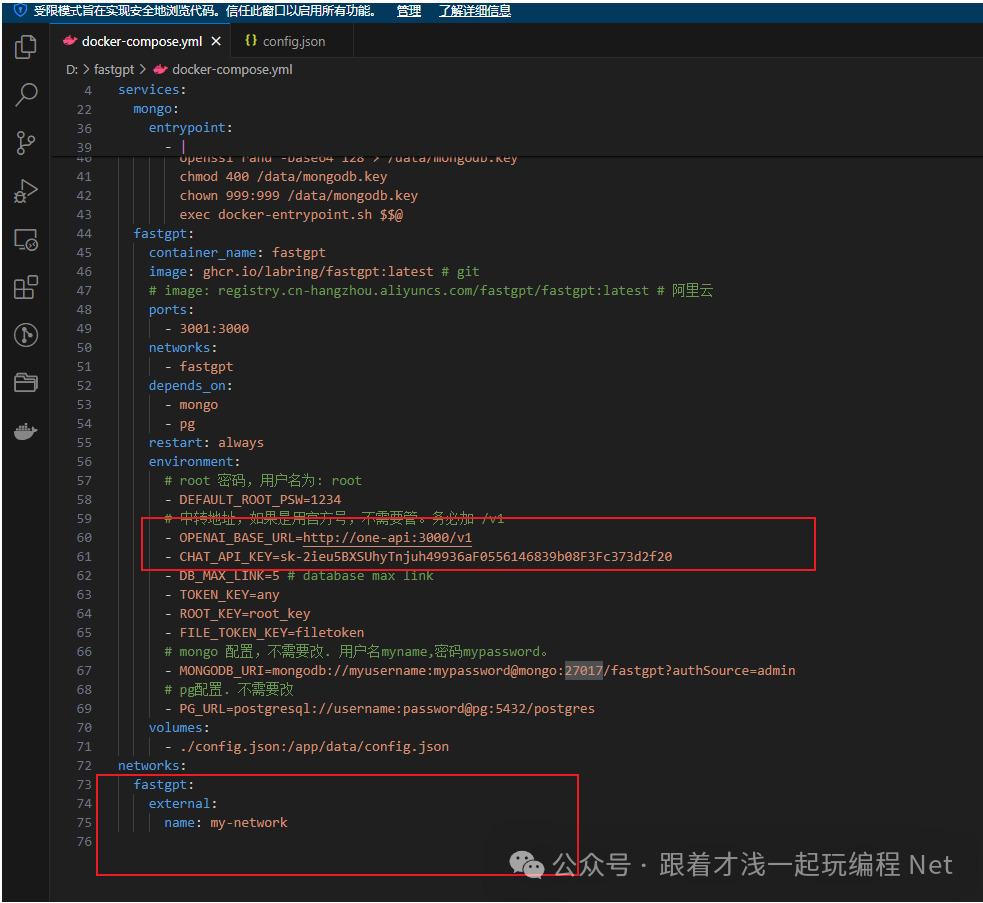Click the 了解详细信息 link
983x903 pixels.
[x=475, y=11]
